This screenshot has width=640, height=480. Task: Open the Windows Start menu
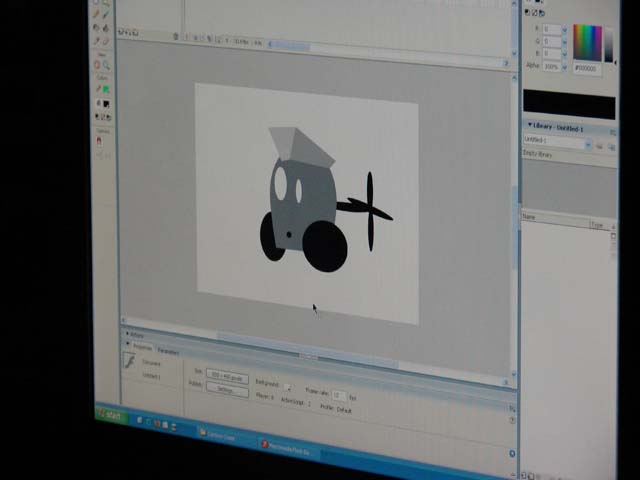111,416
